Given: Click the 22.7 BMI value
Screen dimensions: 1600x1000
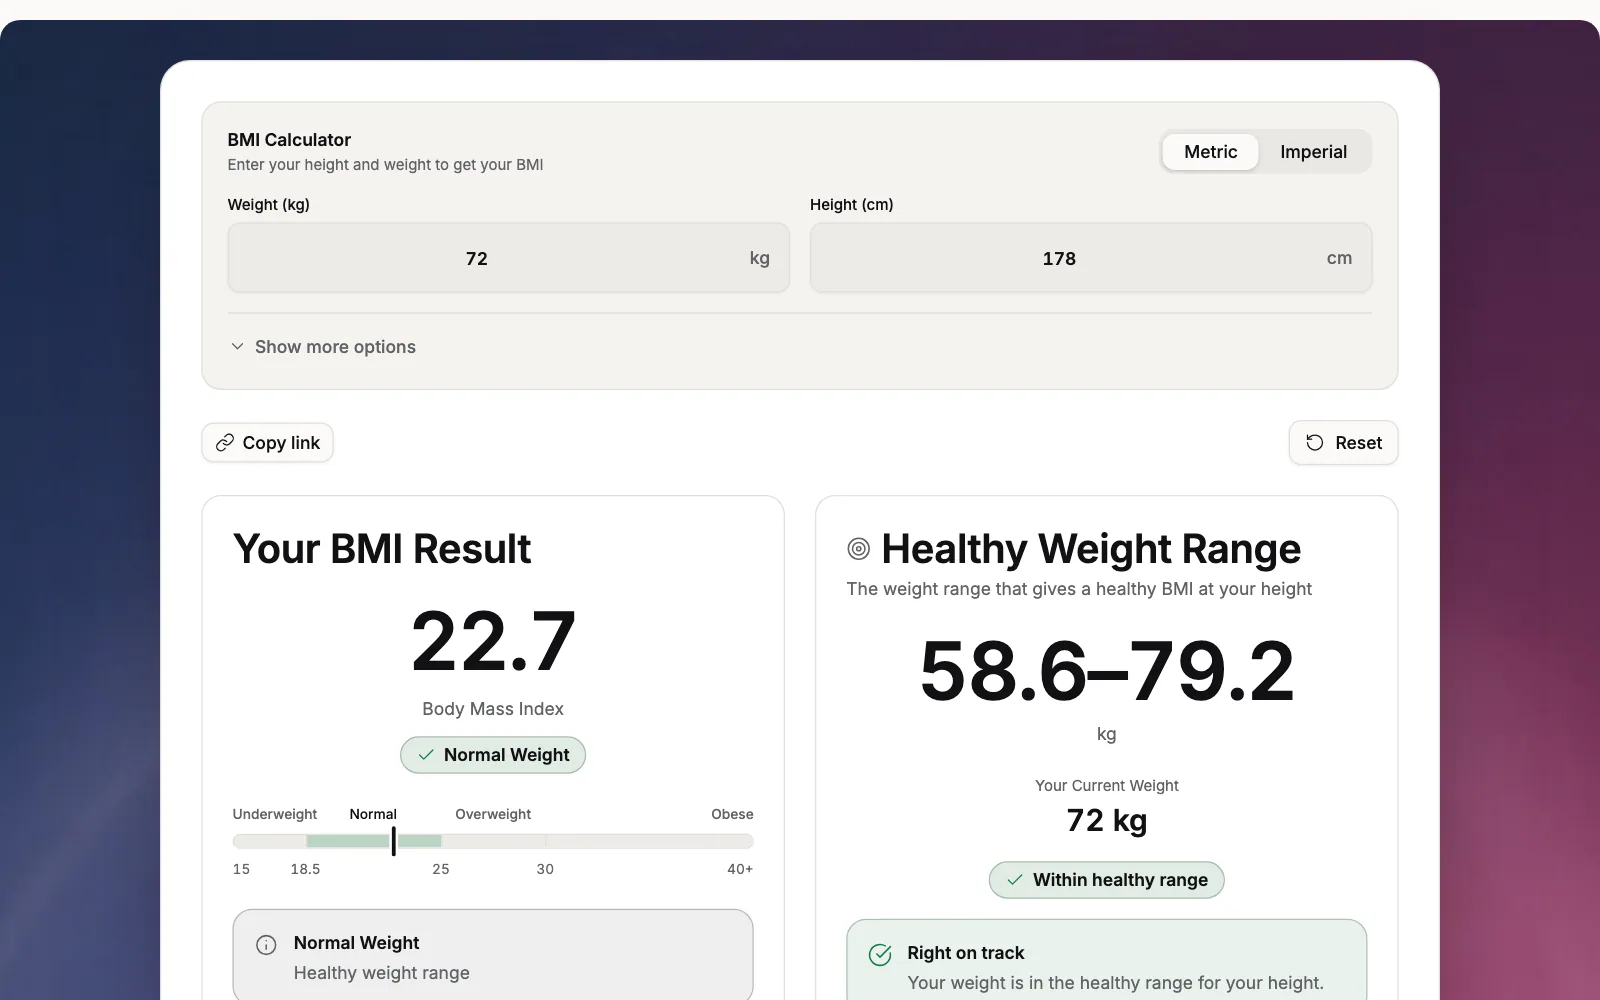Looking at the screenshot, I should (493, 642).
